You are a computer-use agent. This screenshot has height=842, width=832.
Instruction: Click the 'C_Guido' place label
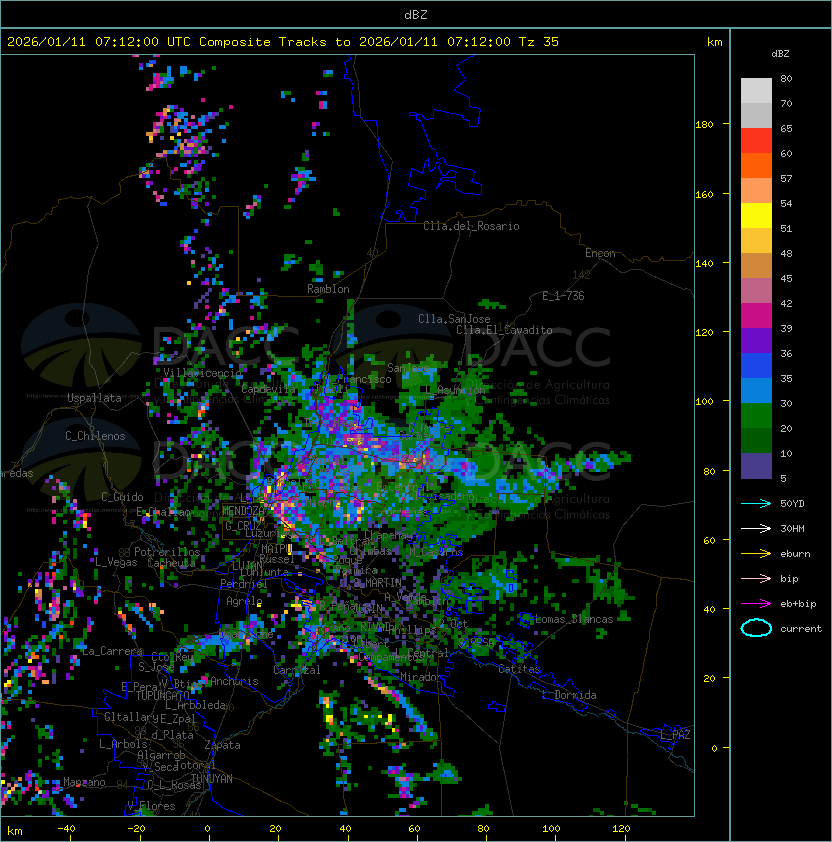click(122, 497)
